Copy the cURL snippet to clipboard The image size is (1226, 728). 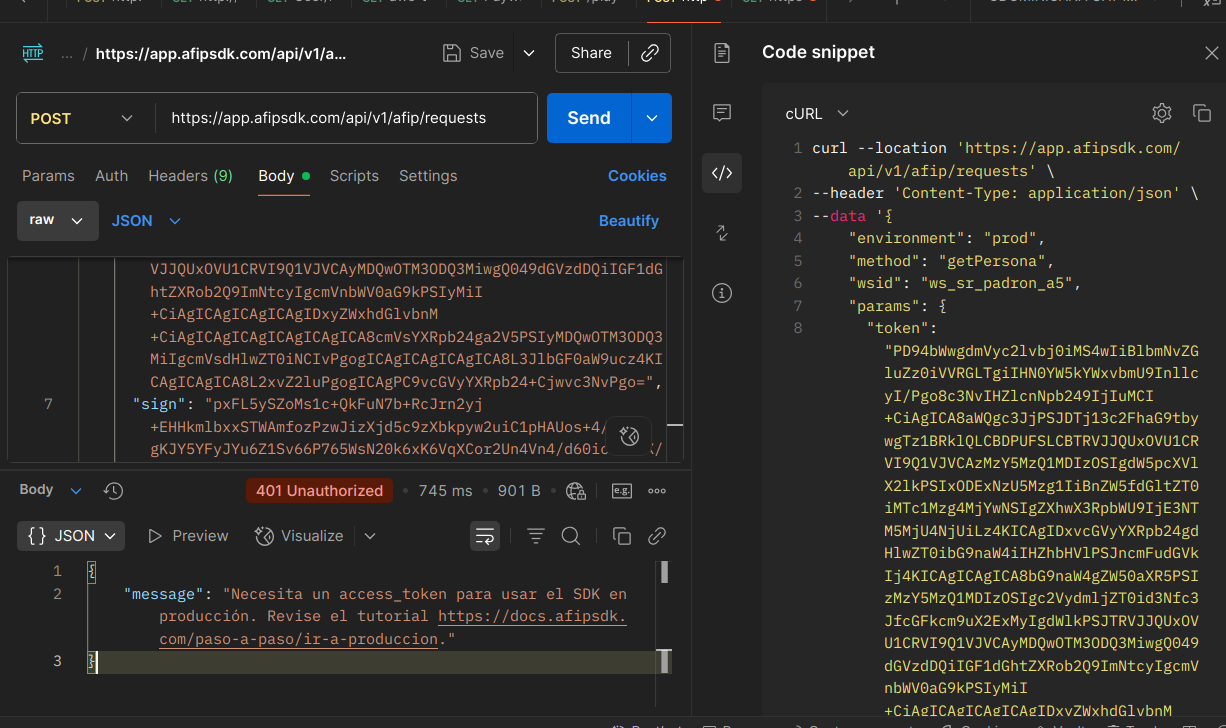(1202, 113)
